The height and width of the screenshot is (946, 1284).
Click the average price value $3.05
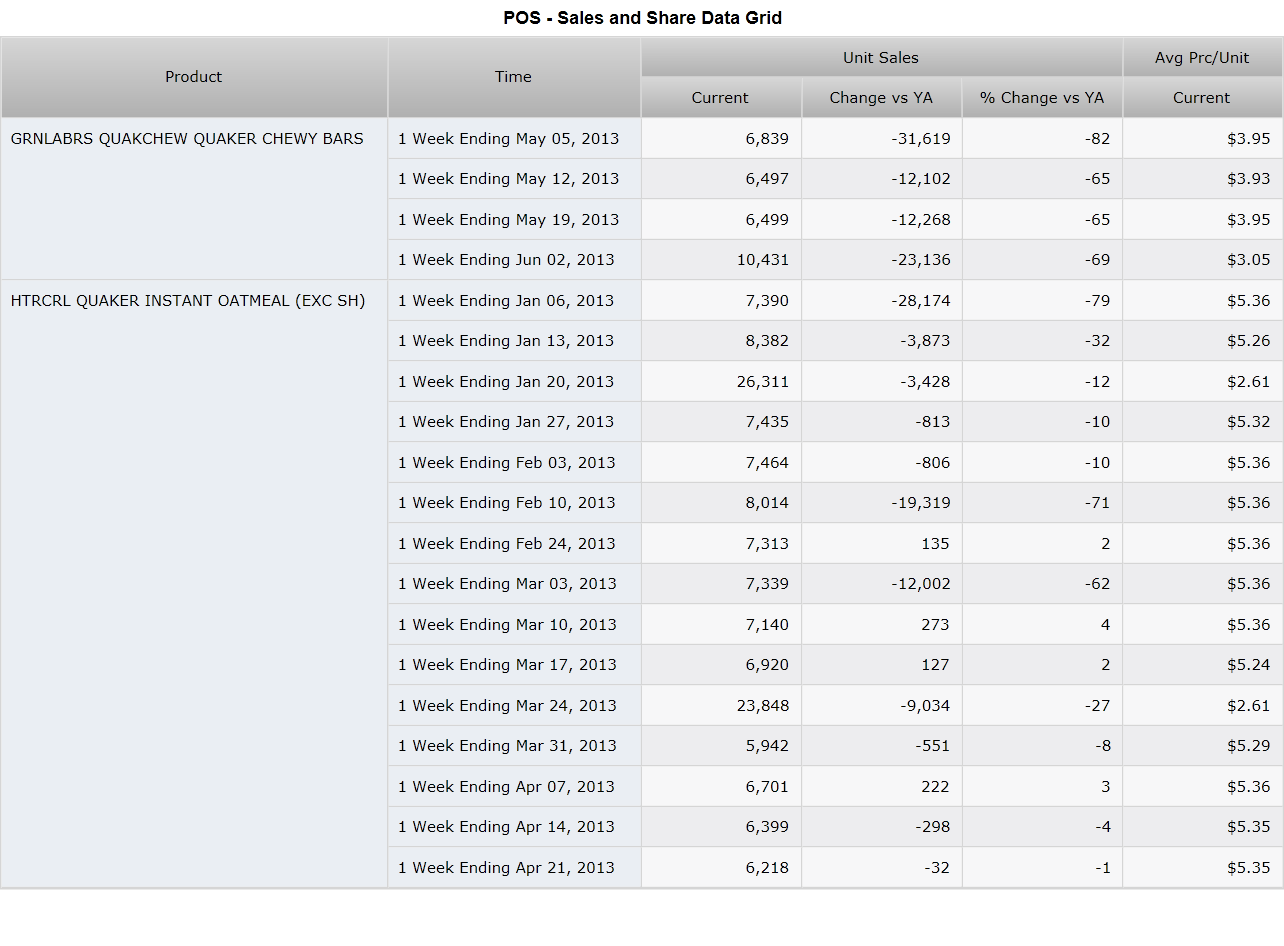click(1249, 260)
